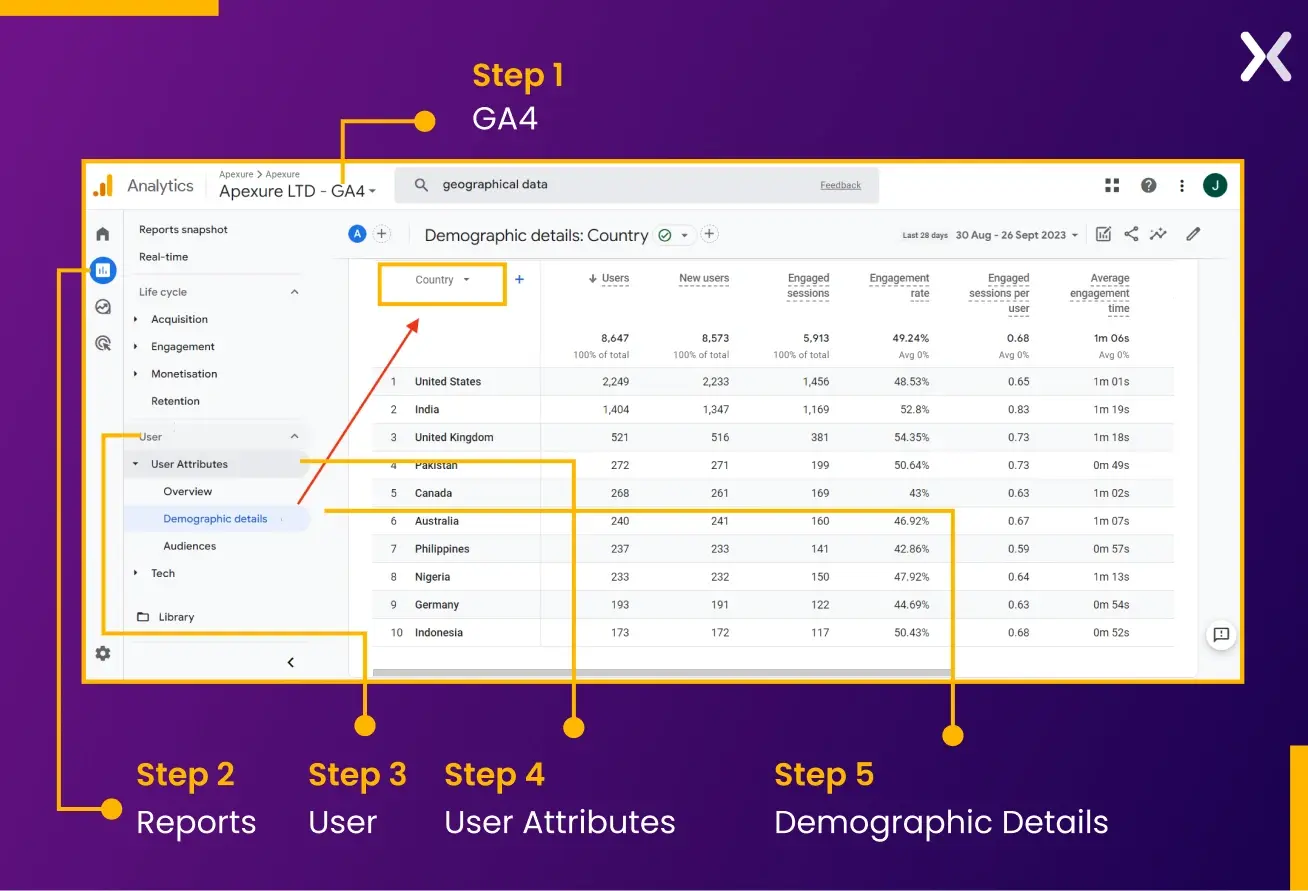Click the All Users segment A badge

click(x=357, y=234)
